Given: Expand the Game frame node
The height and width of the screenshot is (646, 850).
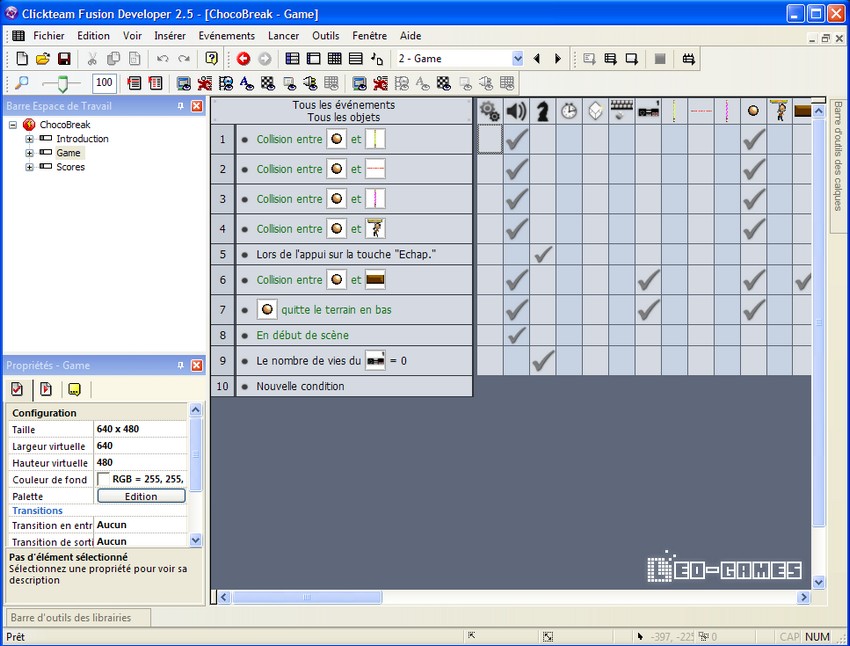Looking at the screenshot, I should (x=29, y=153).
